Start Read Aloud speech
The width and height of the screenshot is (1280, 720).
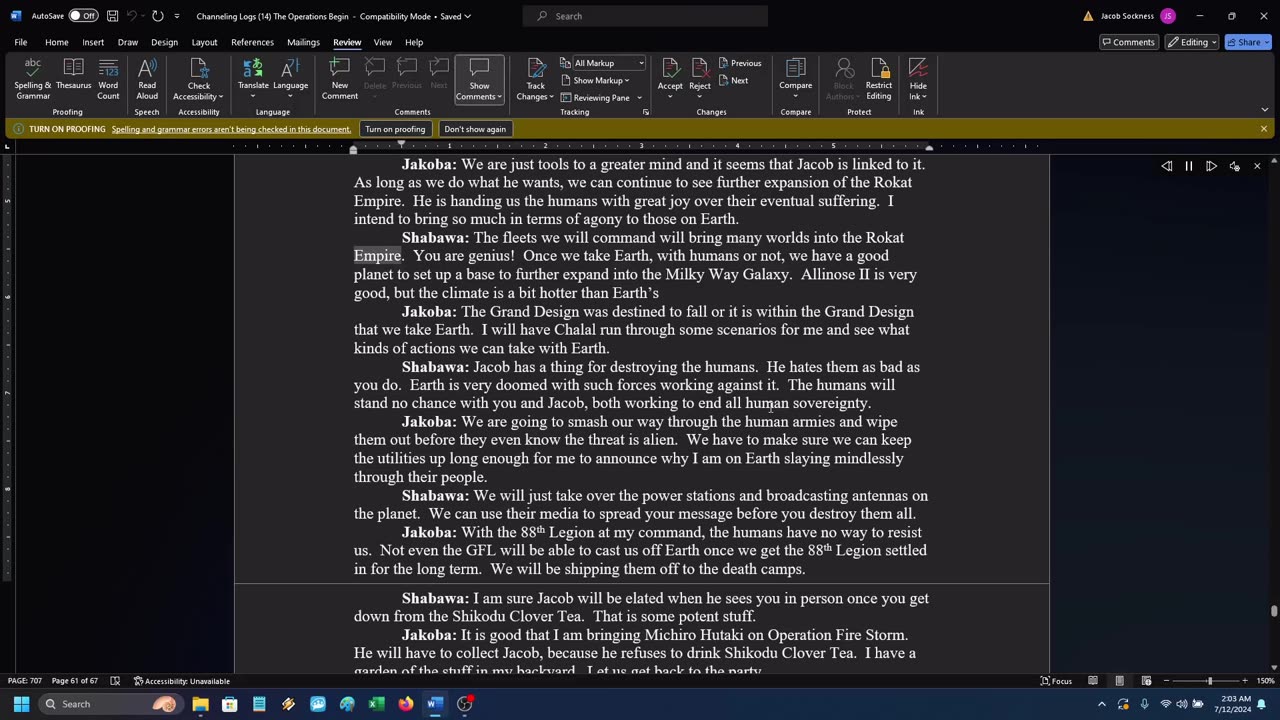(147, 79)
